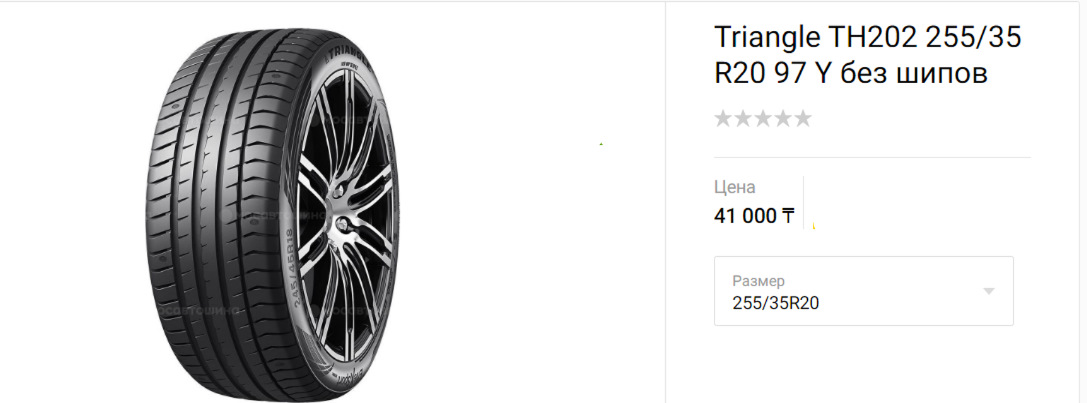The height and width of the screenshot is (403, 1087).
Task: Click "R20 97 Y без шипов" title line
Action: tap(851, 73)
